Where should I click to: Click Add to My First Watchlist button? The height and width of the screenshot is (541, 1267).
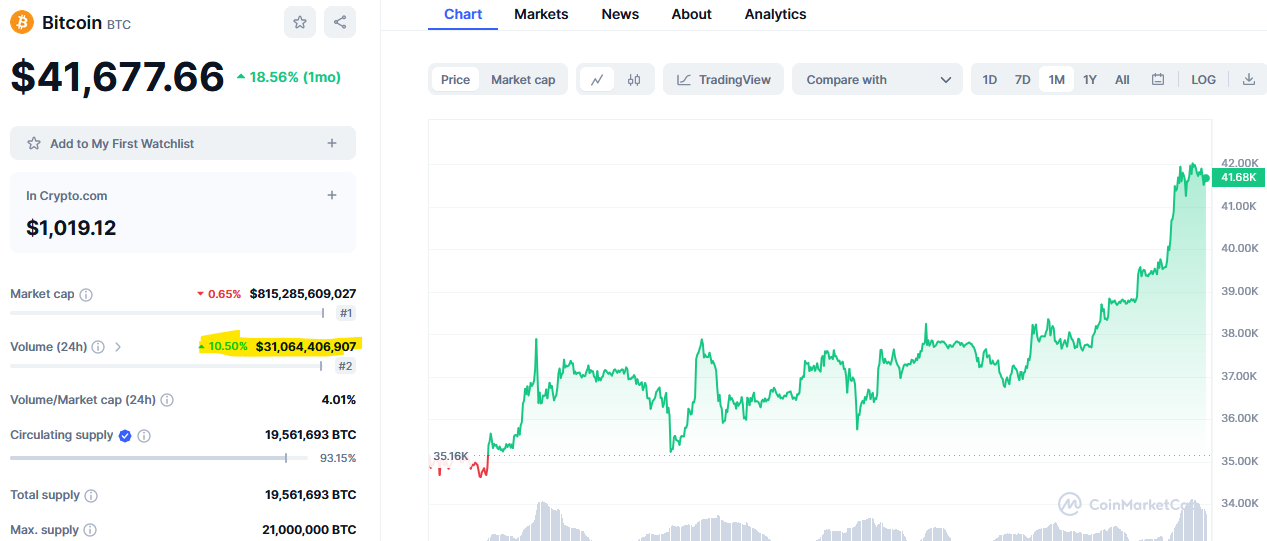pyautogui.click(x=183, y=143)
